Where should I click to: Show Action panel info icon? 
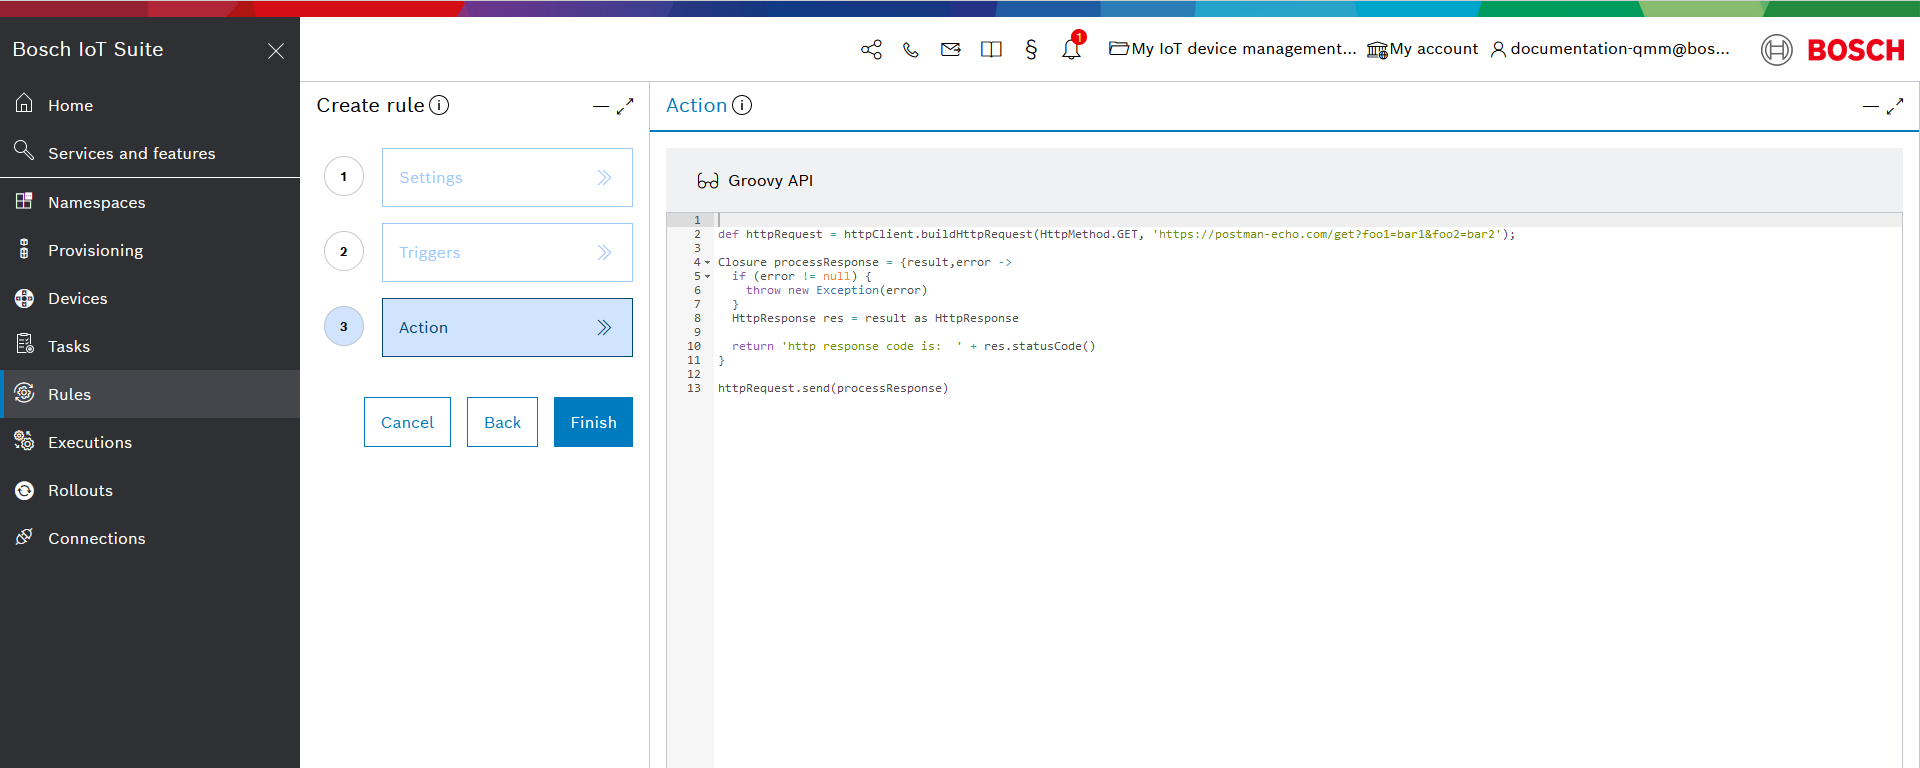(x=742, y=105)
